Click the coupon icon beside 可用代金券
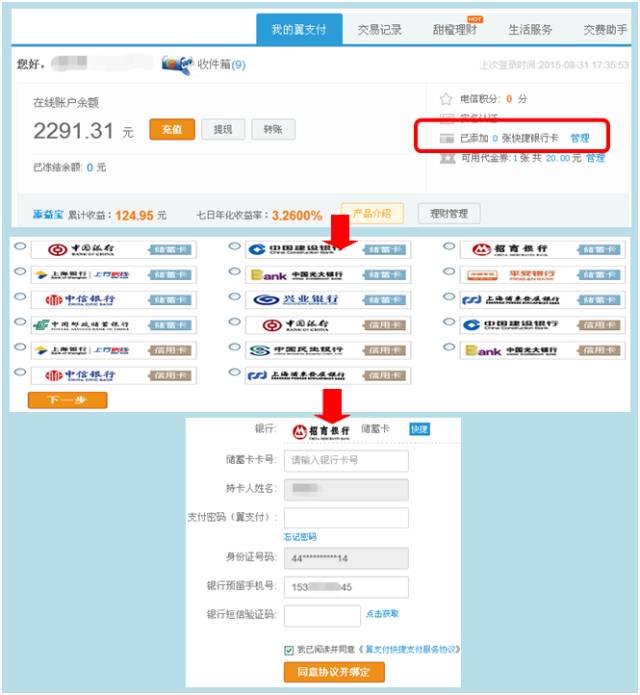 tap(448, 158)
